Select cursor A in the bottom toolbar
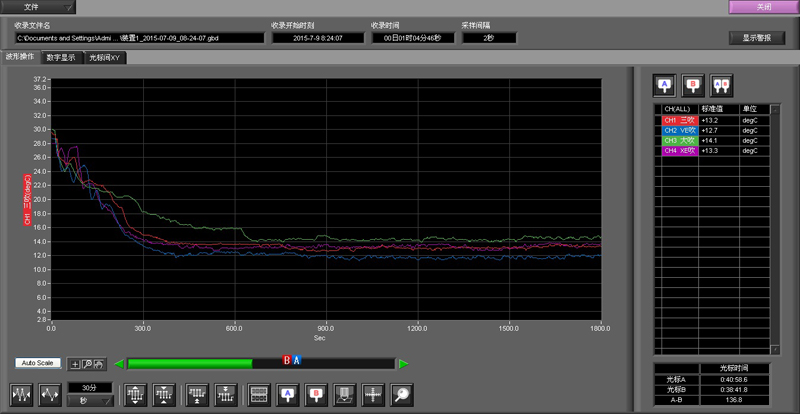The width and height of the screenshot is (800, 414). coord(287,395)
